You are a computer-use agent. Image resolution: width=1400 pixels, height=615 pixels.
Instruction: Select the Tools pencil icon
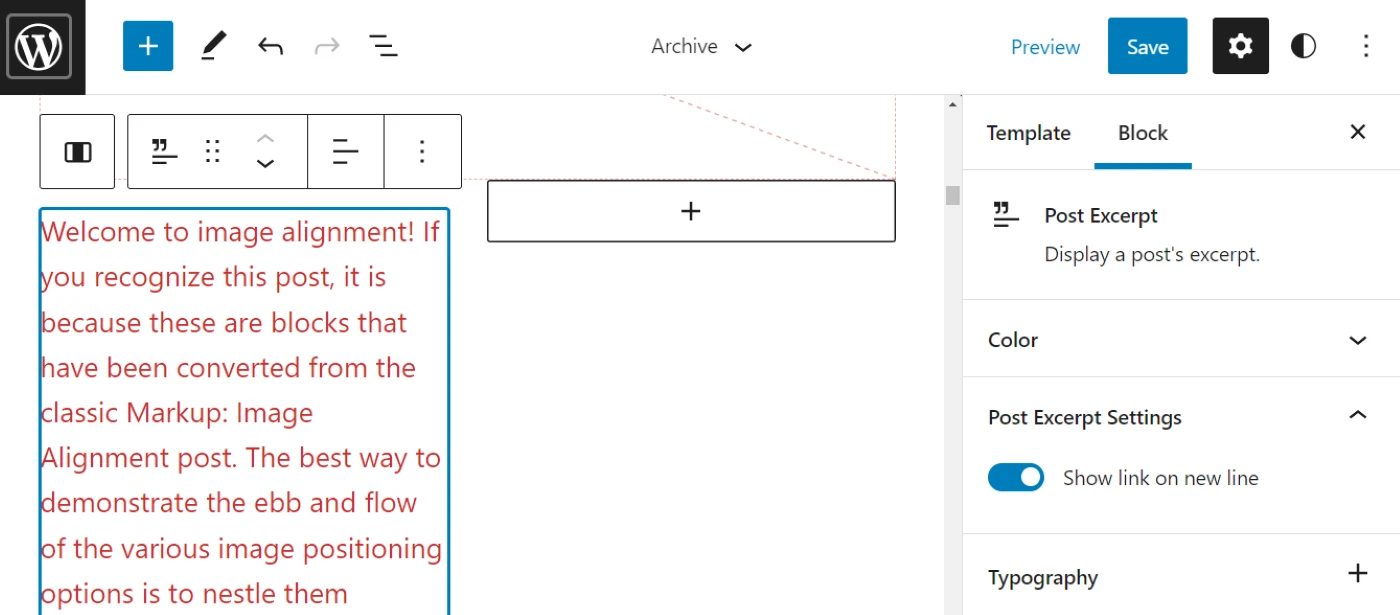[214, 46]
